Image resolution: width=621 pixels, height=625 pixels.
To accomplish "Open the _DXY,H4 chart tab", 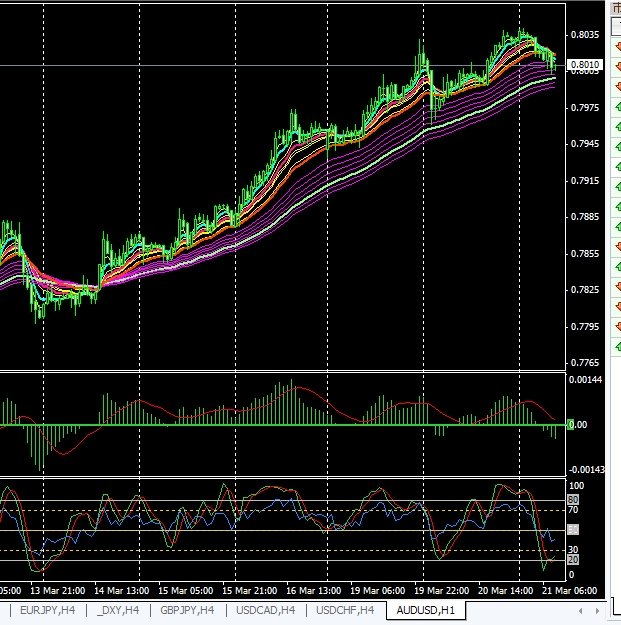I will (118, 610).
